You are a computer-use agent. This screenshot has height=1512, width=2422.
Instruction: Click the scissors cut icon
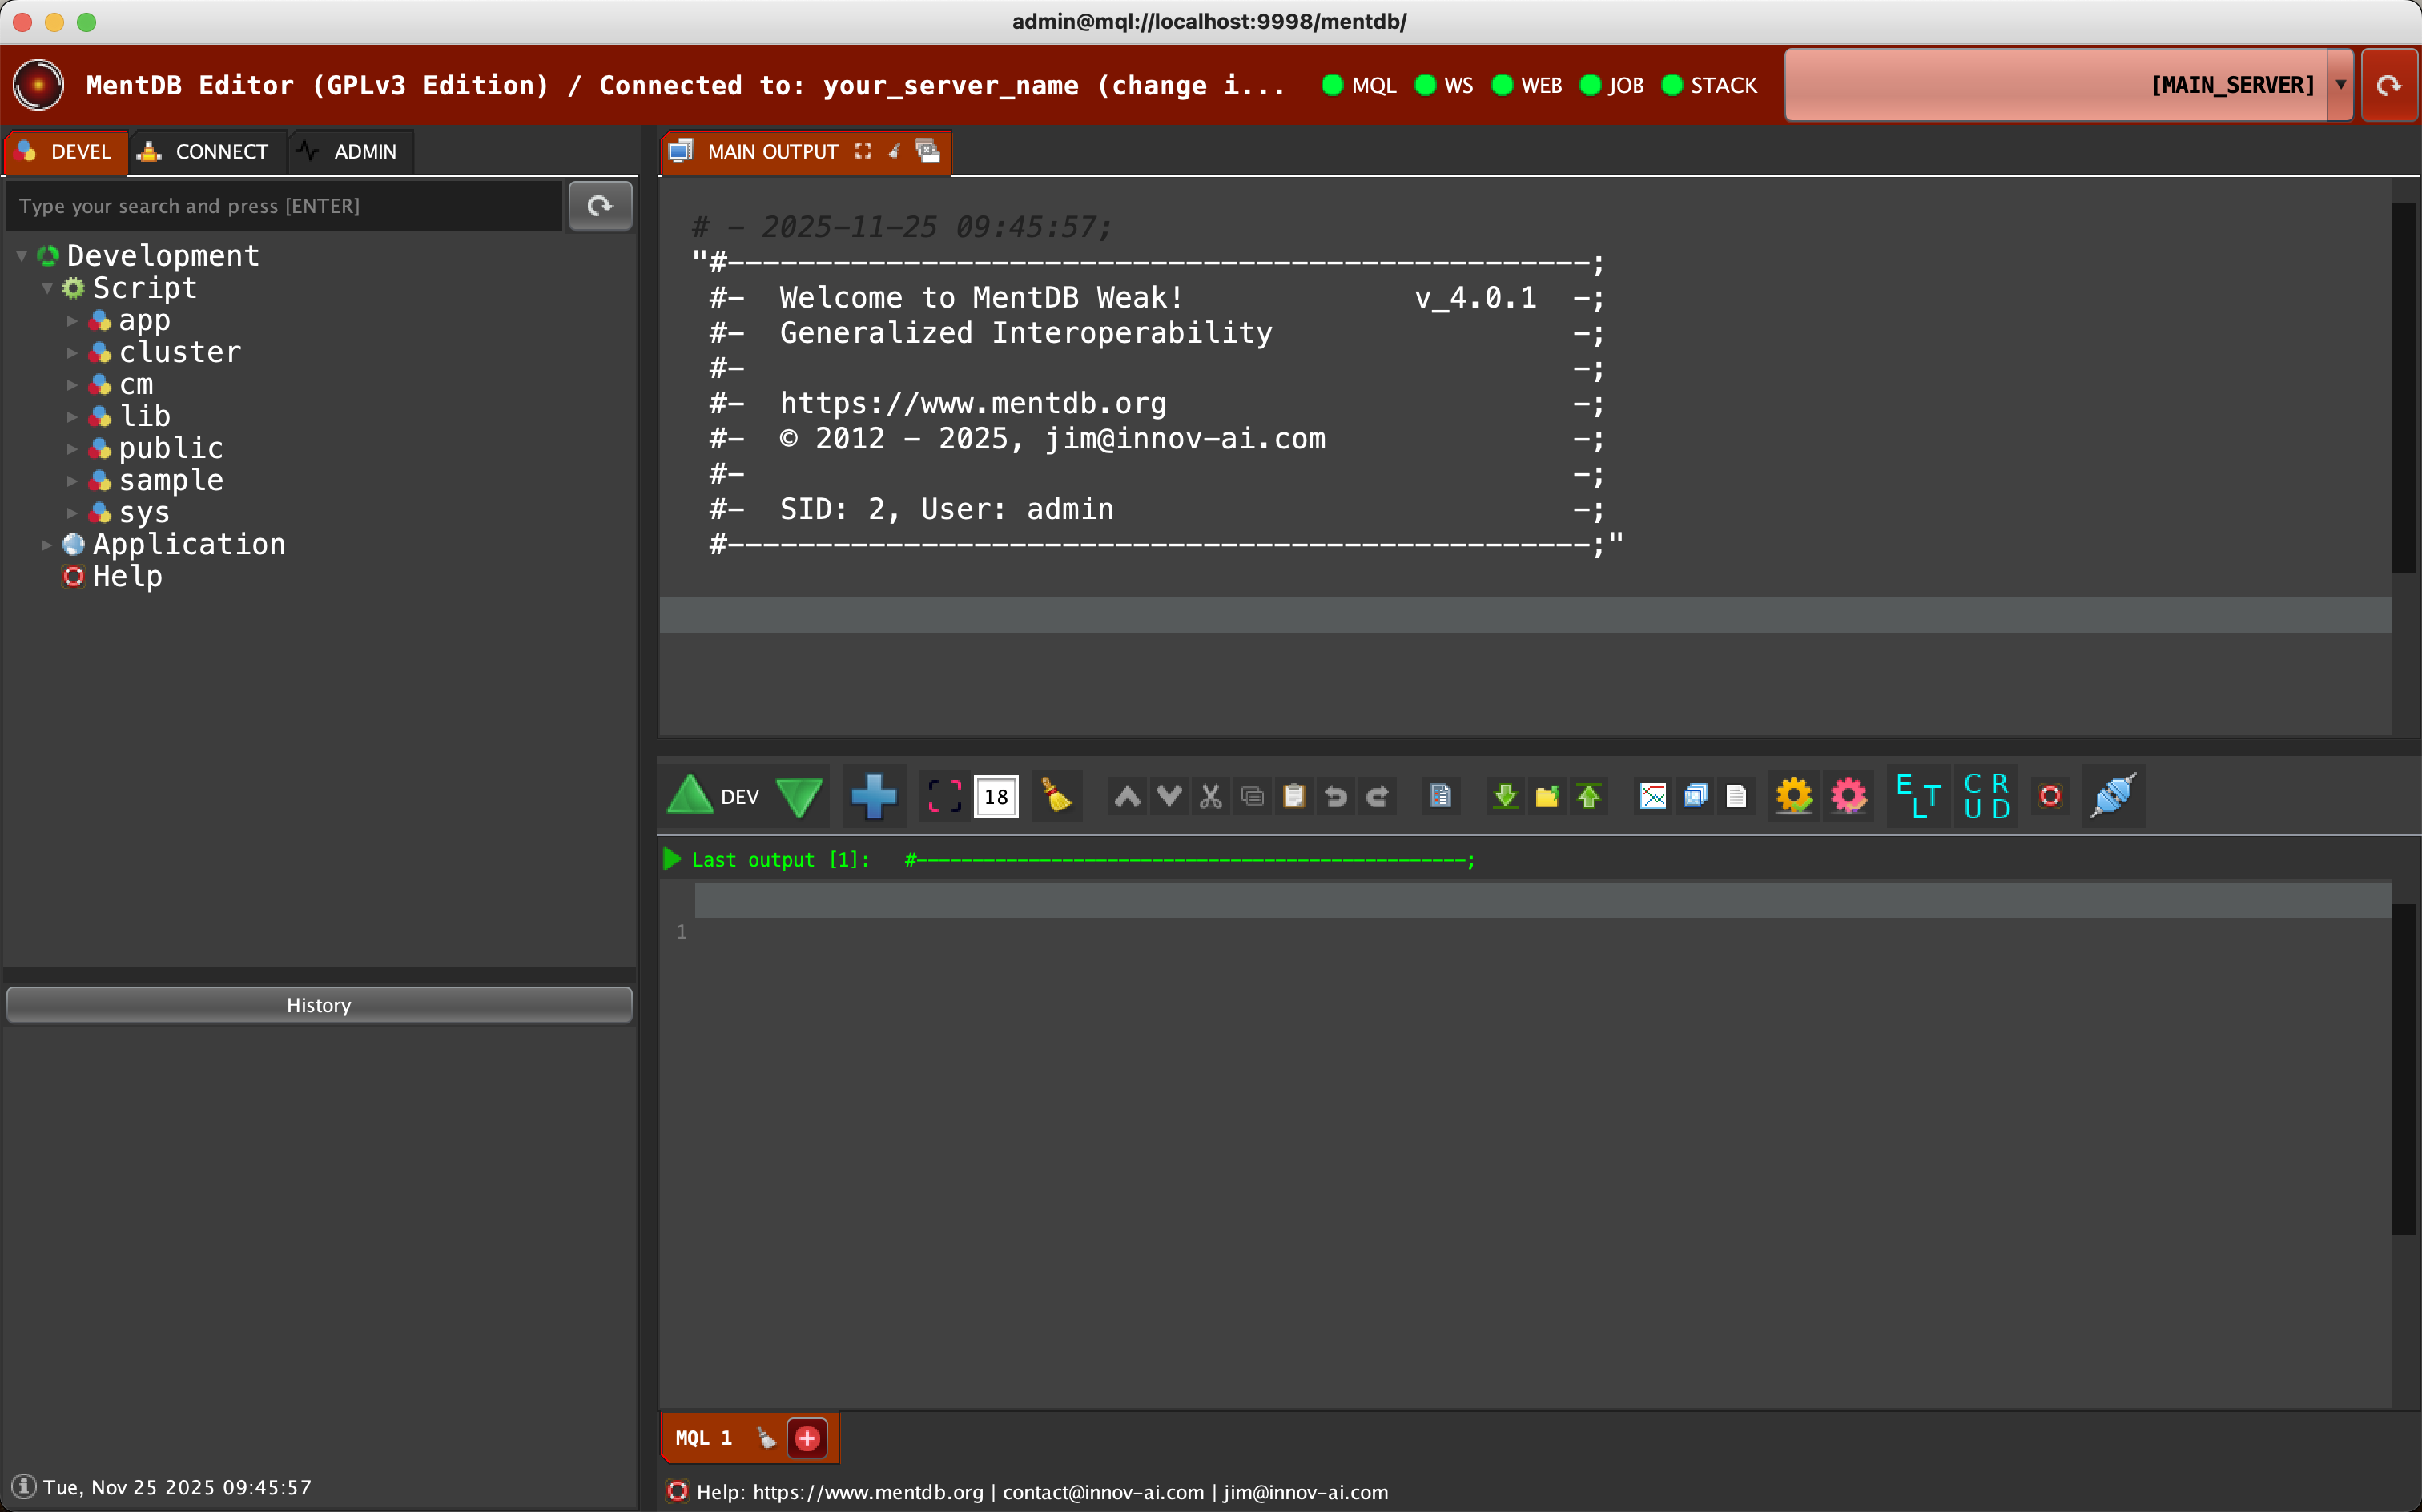1210,796
